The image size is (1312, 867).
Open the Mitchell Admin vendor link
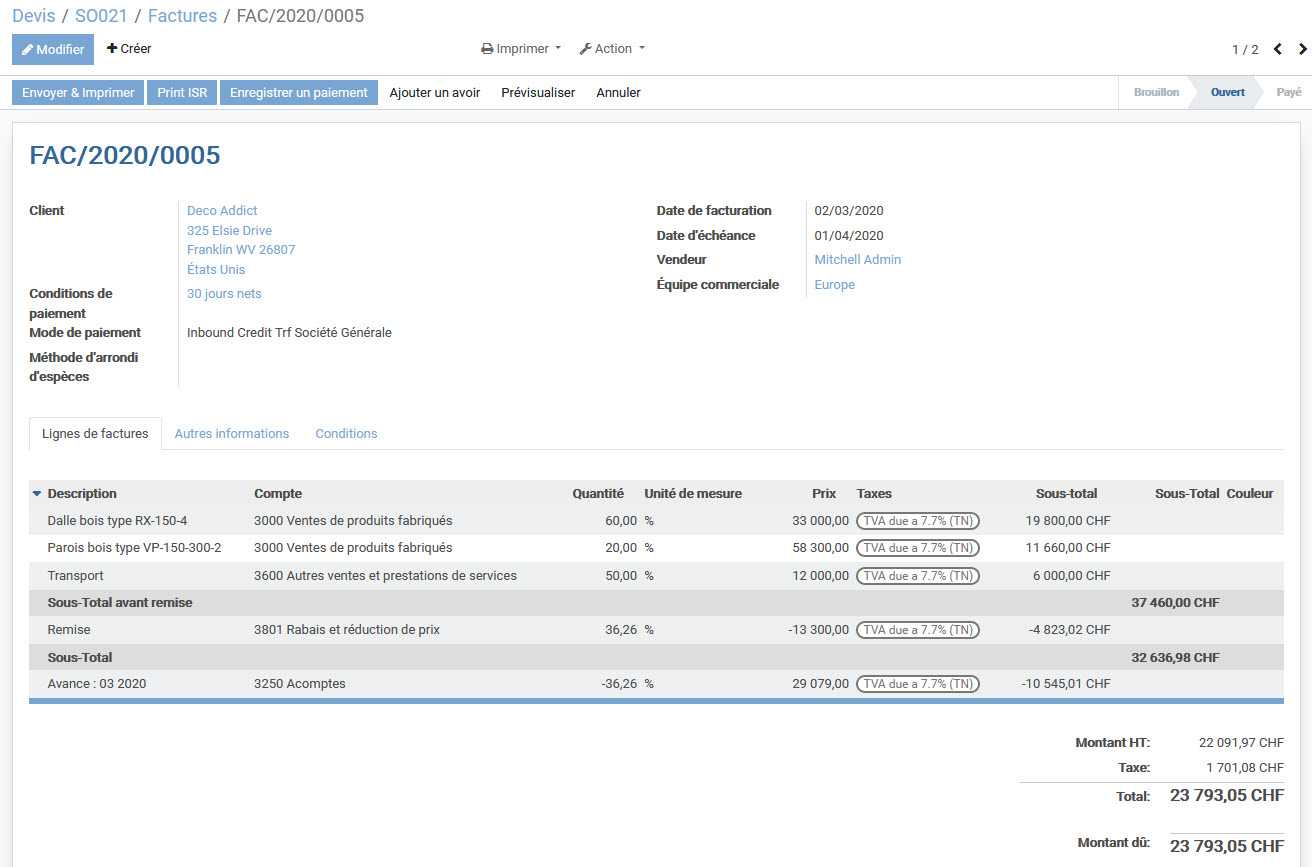(857, 260)
